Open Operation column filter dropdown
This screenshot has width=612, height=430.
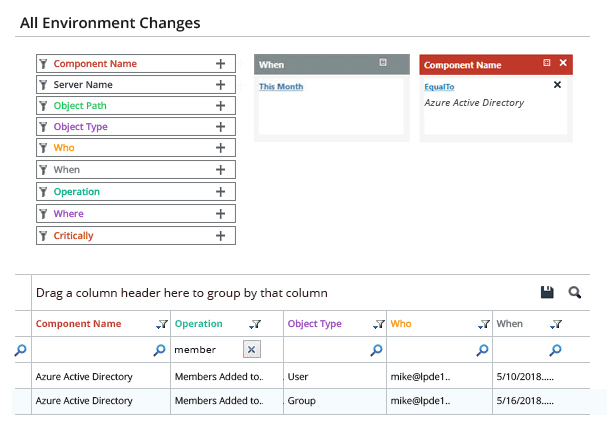click(x=255, y=324)
